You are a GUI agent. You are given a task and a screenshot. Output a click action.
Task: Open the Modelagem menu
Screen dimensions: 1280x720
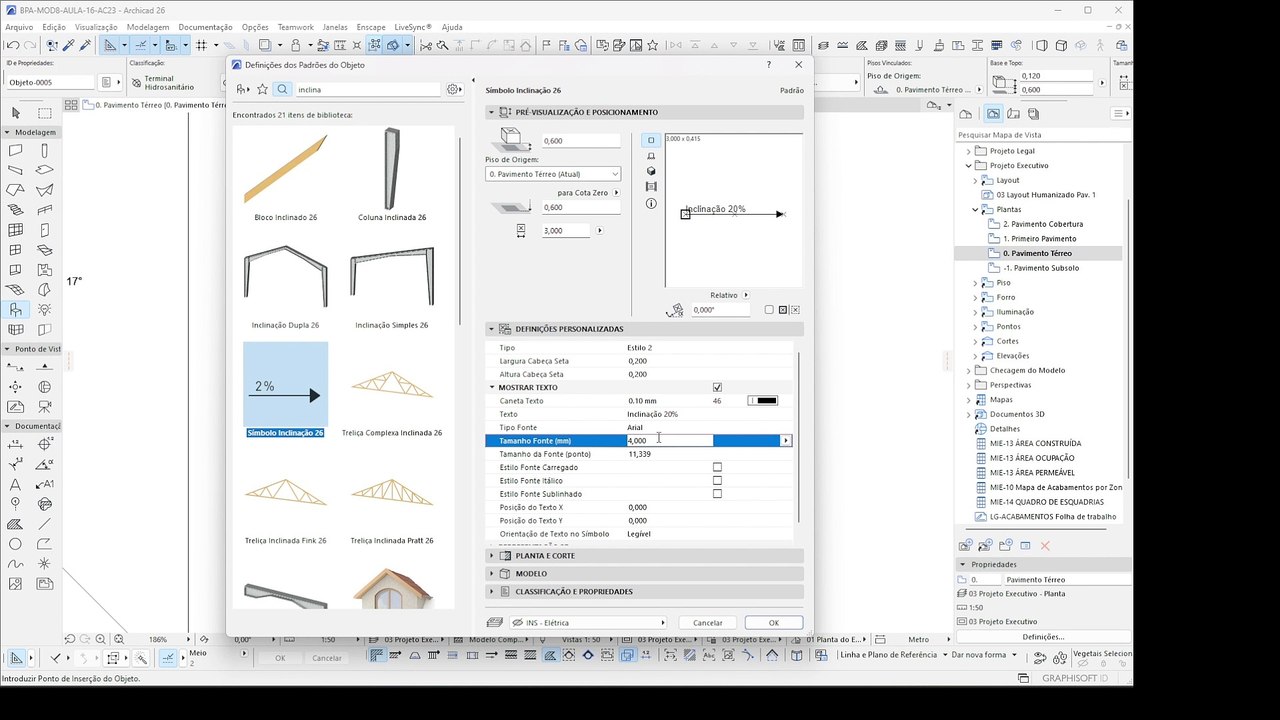click(x=148, y=27)
